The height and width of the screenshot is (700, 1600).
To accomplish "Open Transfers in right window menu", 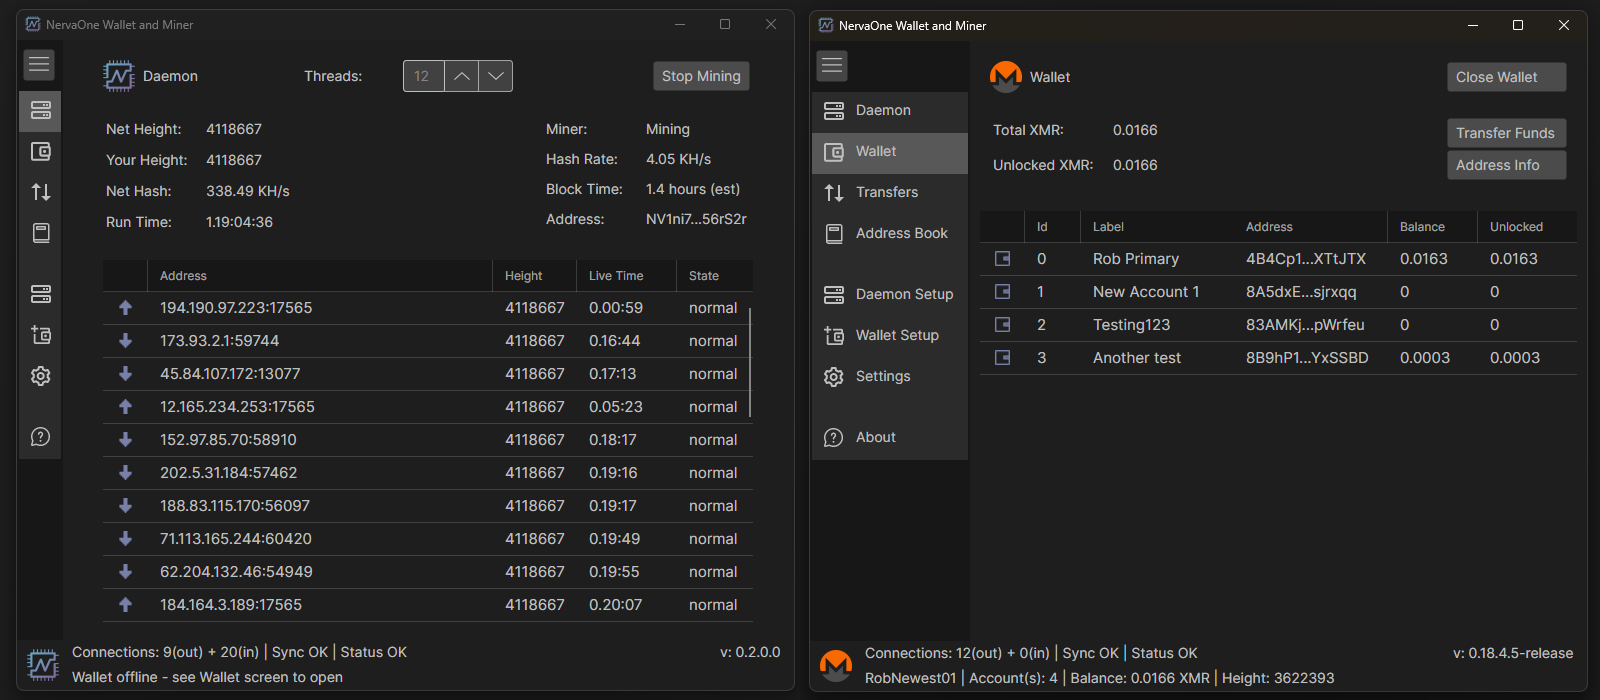I will coord(890,192).
